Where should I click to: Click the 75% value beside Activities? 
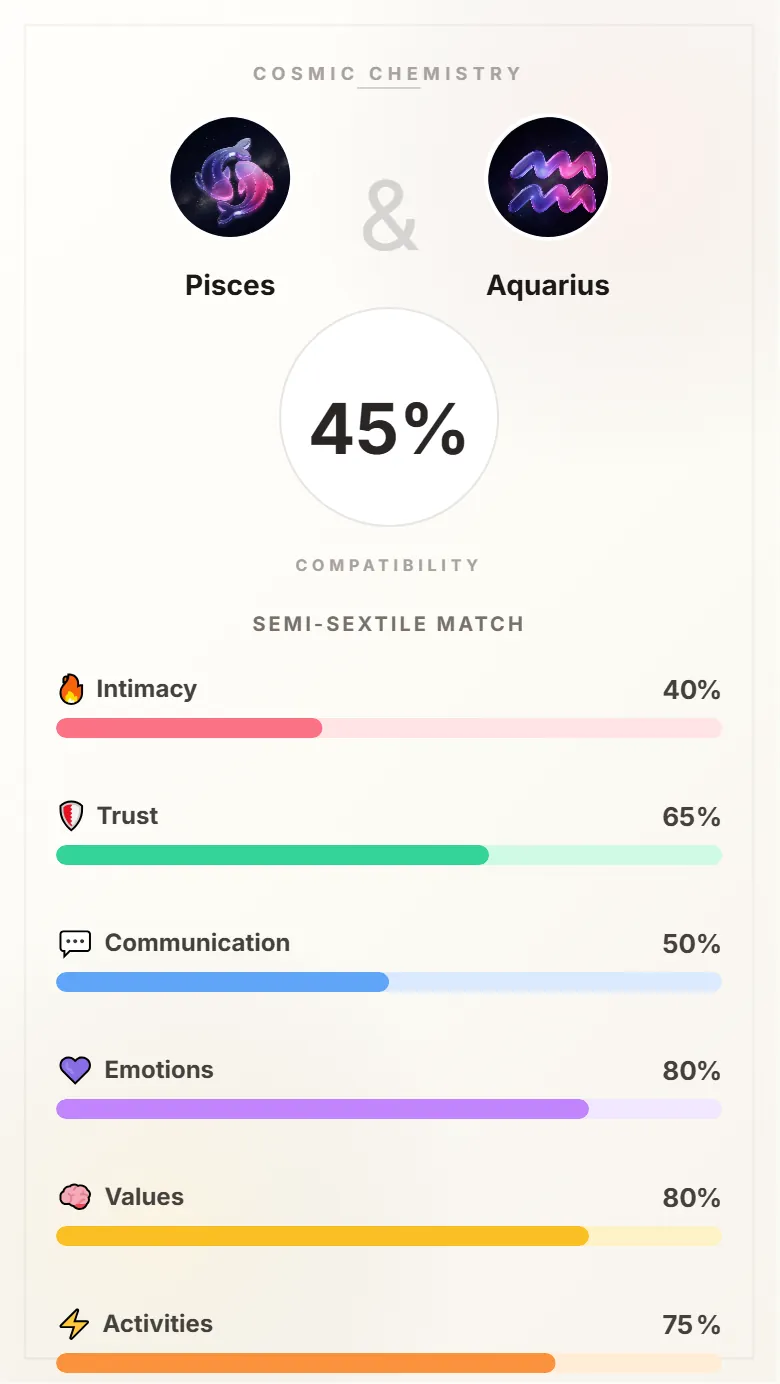(691, 1324)
